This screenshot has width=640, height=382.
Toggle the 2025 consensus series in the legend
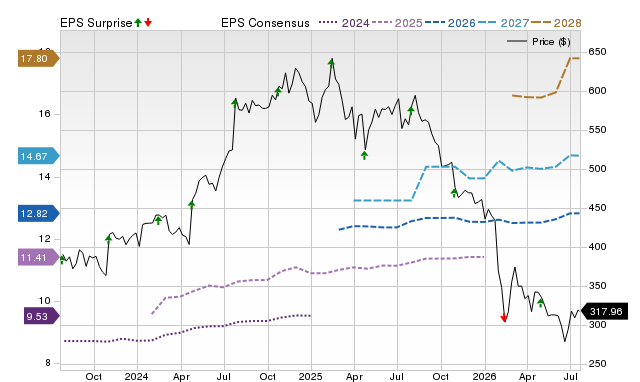(397, 23)
